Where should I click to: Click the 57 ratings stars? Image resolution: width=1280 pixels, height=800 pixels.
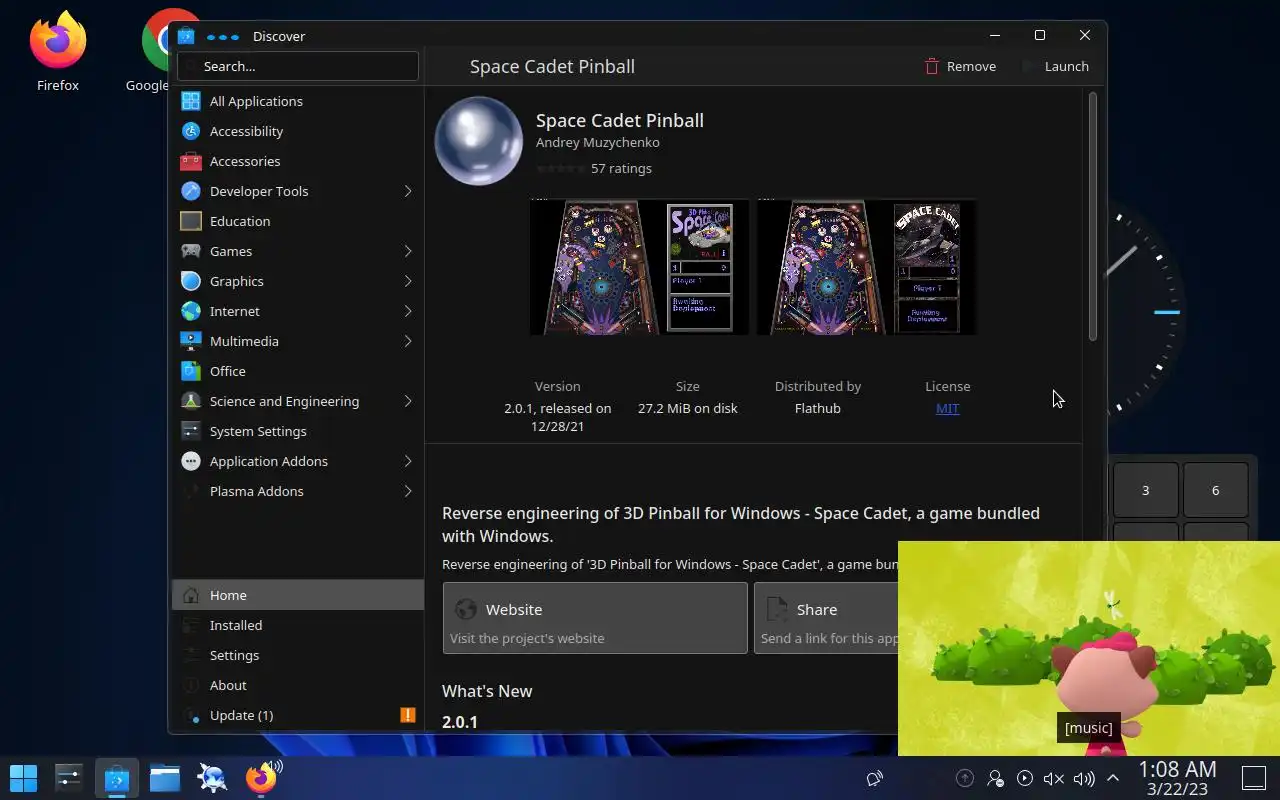click(x=561, y=169)
